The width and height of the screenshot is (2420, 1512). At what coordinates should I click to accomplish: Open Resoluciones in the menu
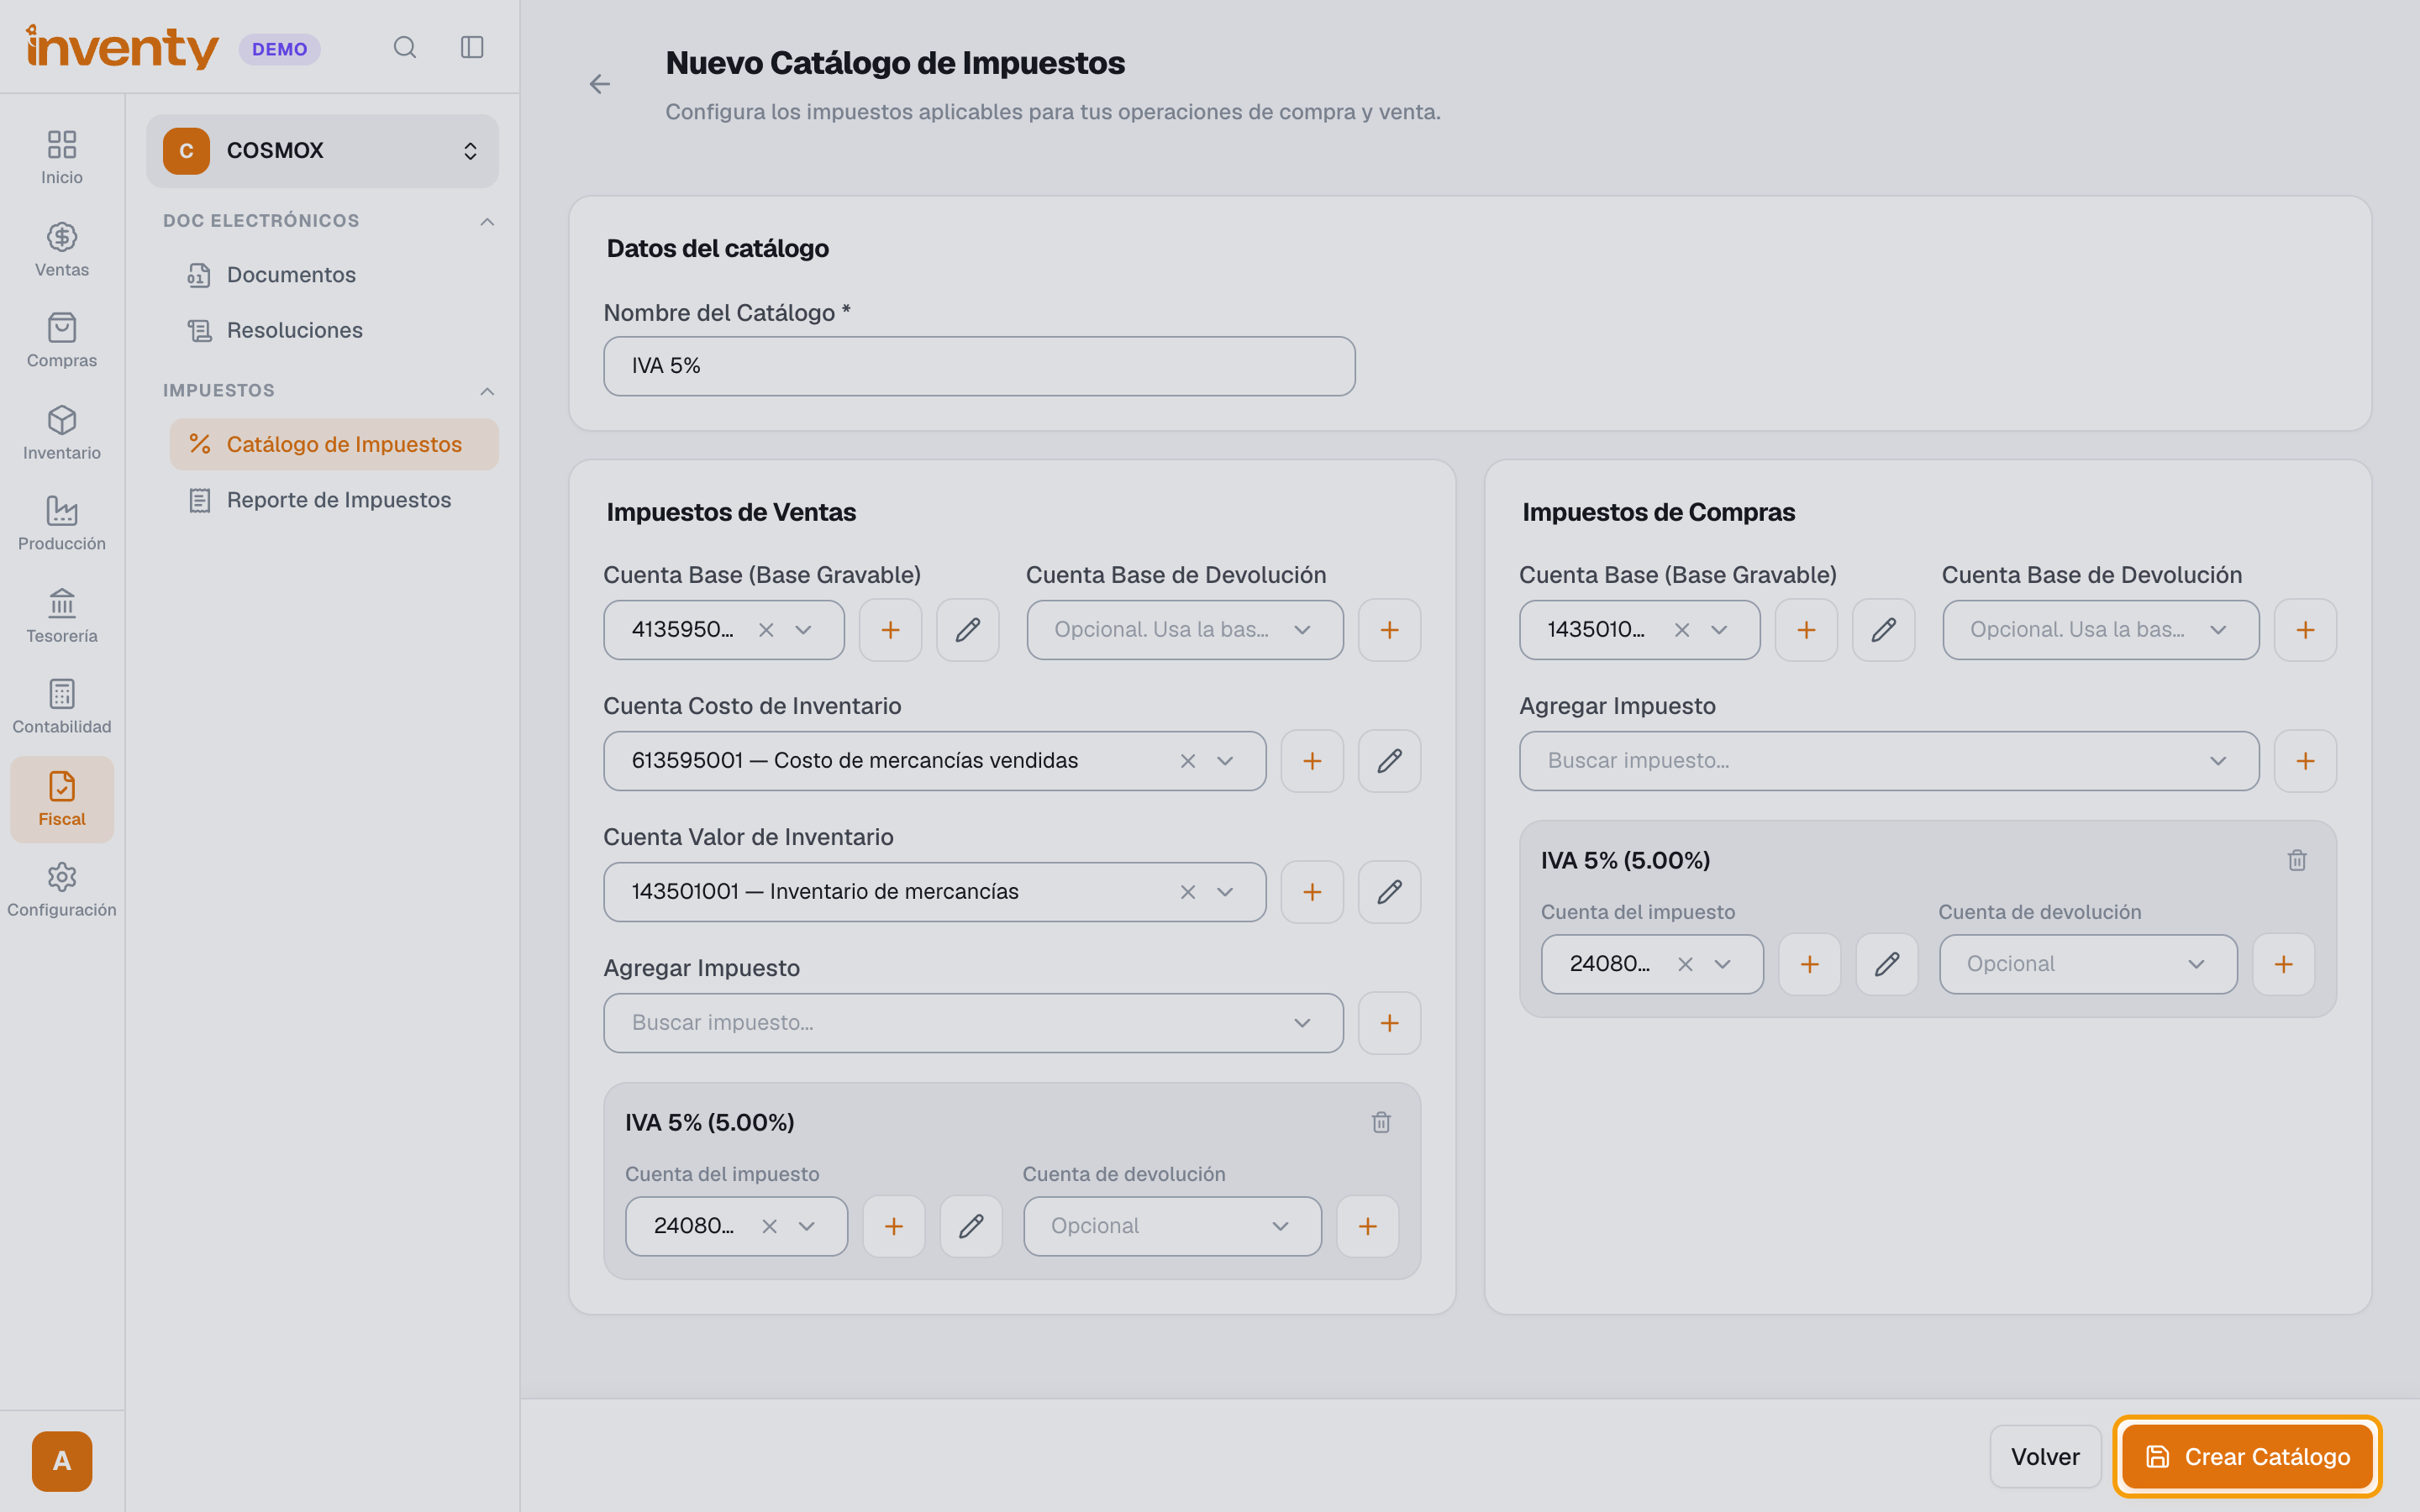pyautogui.click(x=334, y=330)
